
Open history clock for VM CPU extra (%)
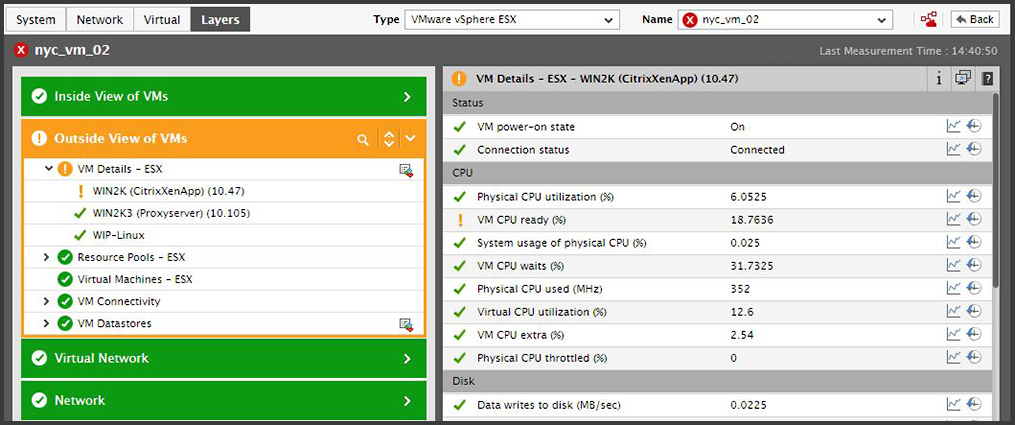[x=974, y=334]
